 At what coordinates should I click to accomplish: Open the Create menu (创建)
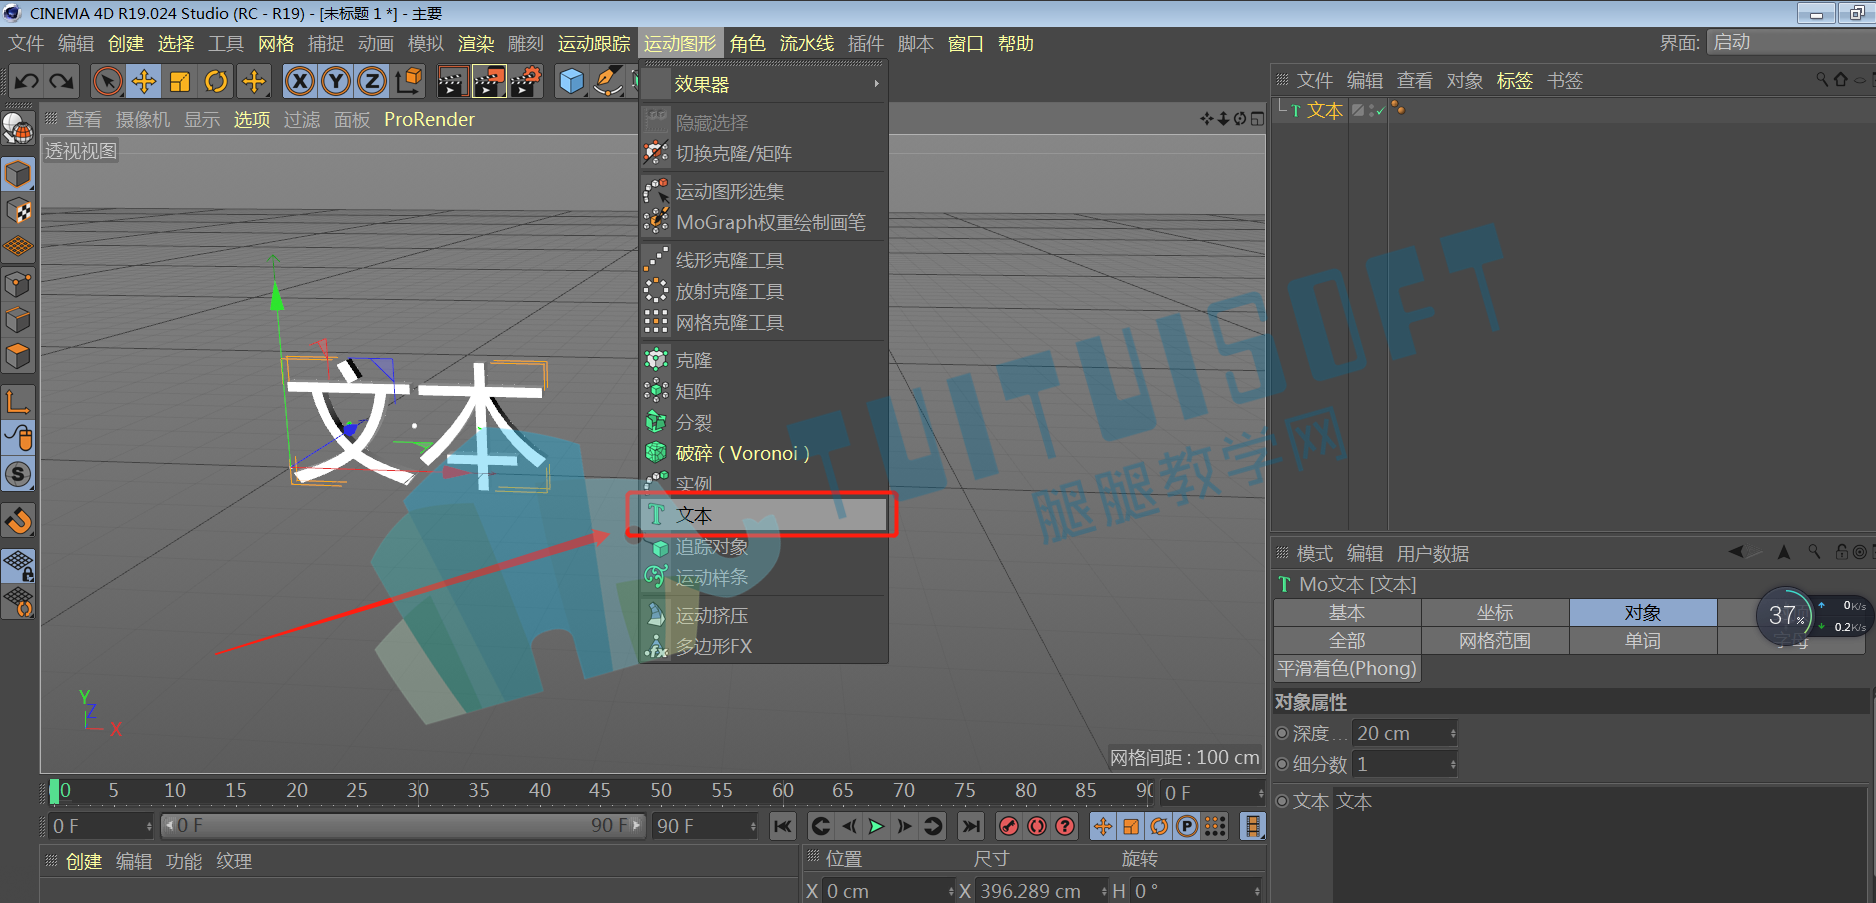point(126,44)
